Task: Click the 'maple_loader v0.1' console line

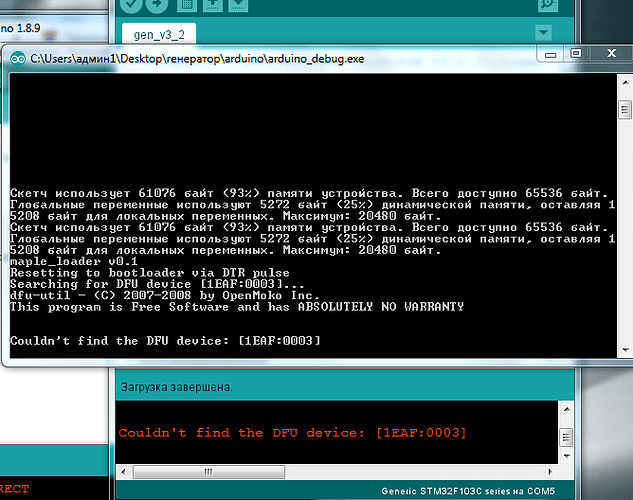Action: point(74,262)
